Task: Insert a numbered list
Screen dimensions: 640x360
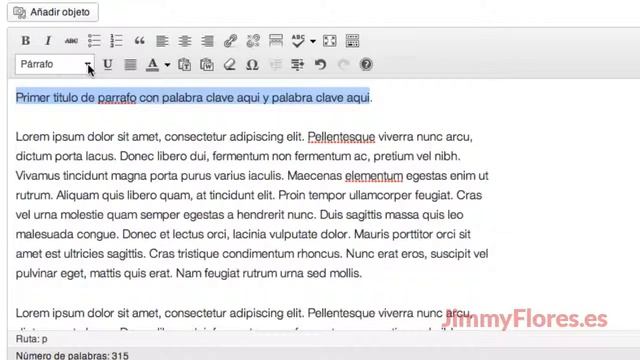Action: pyautogui.click(x=116, y=41)
